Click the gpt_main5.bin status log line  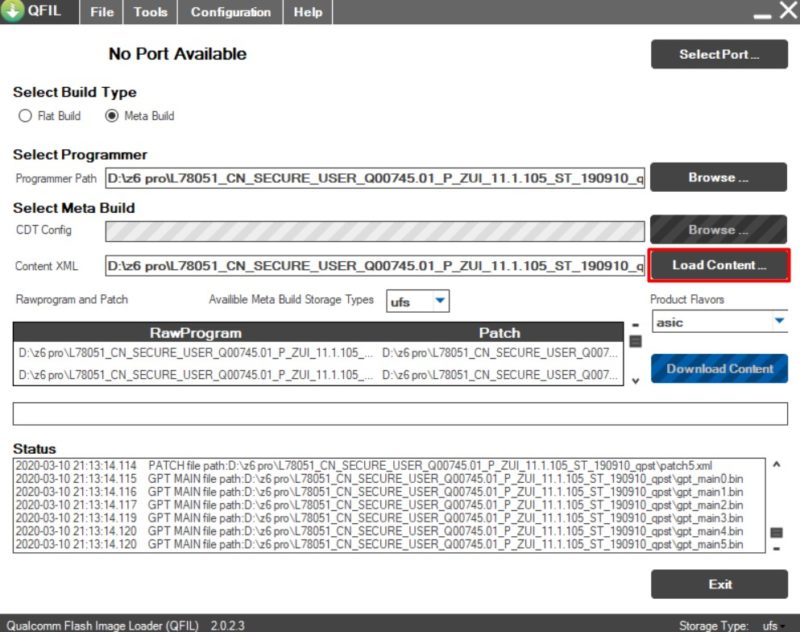(x=379, y=544)
